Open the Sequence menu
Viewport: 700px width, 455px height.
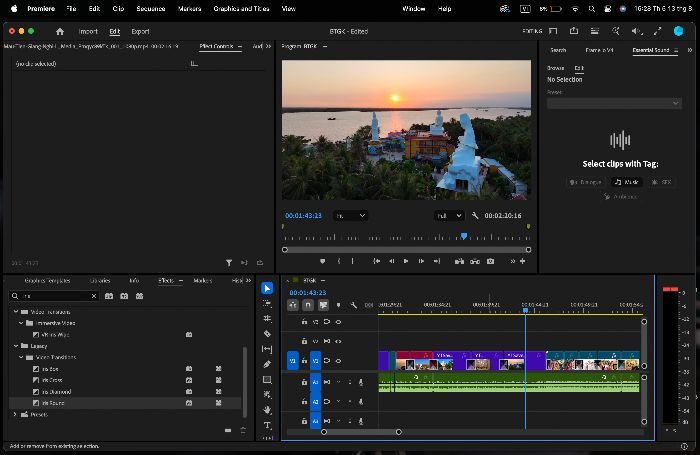point(150,8)
